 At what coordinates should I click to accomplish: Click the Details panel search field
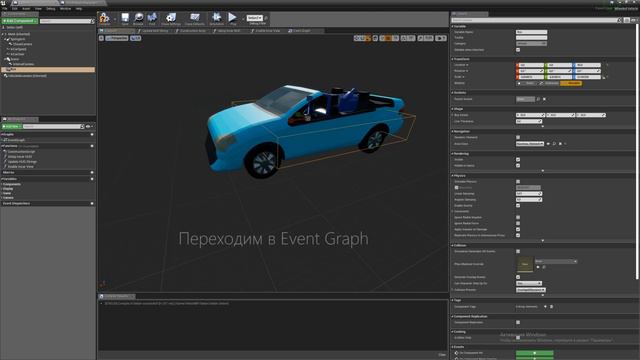pyautogui.click(x=536, y=20)
